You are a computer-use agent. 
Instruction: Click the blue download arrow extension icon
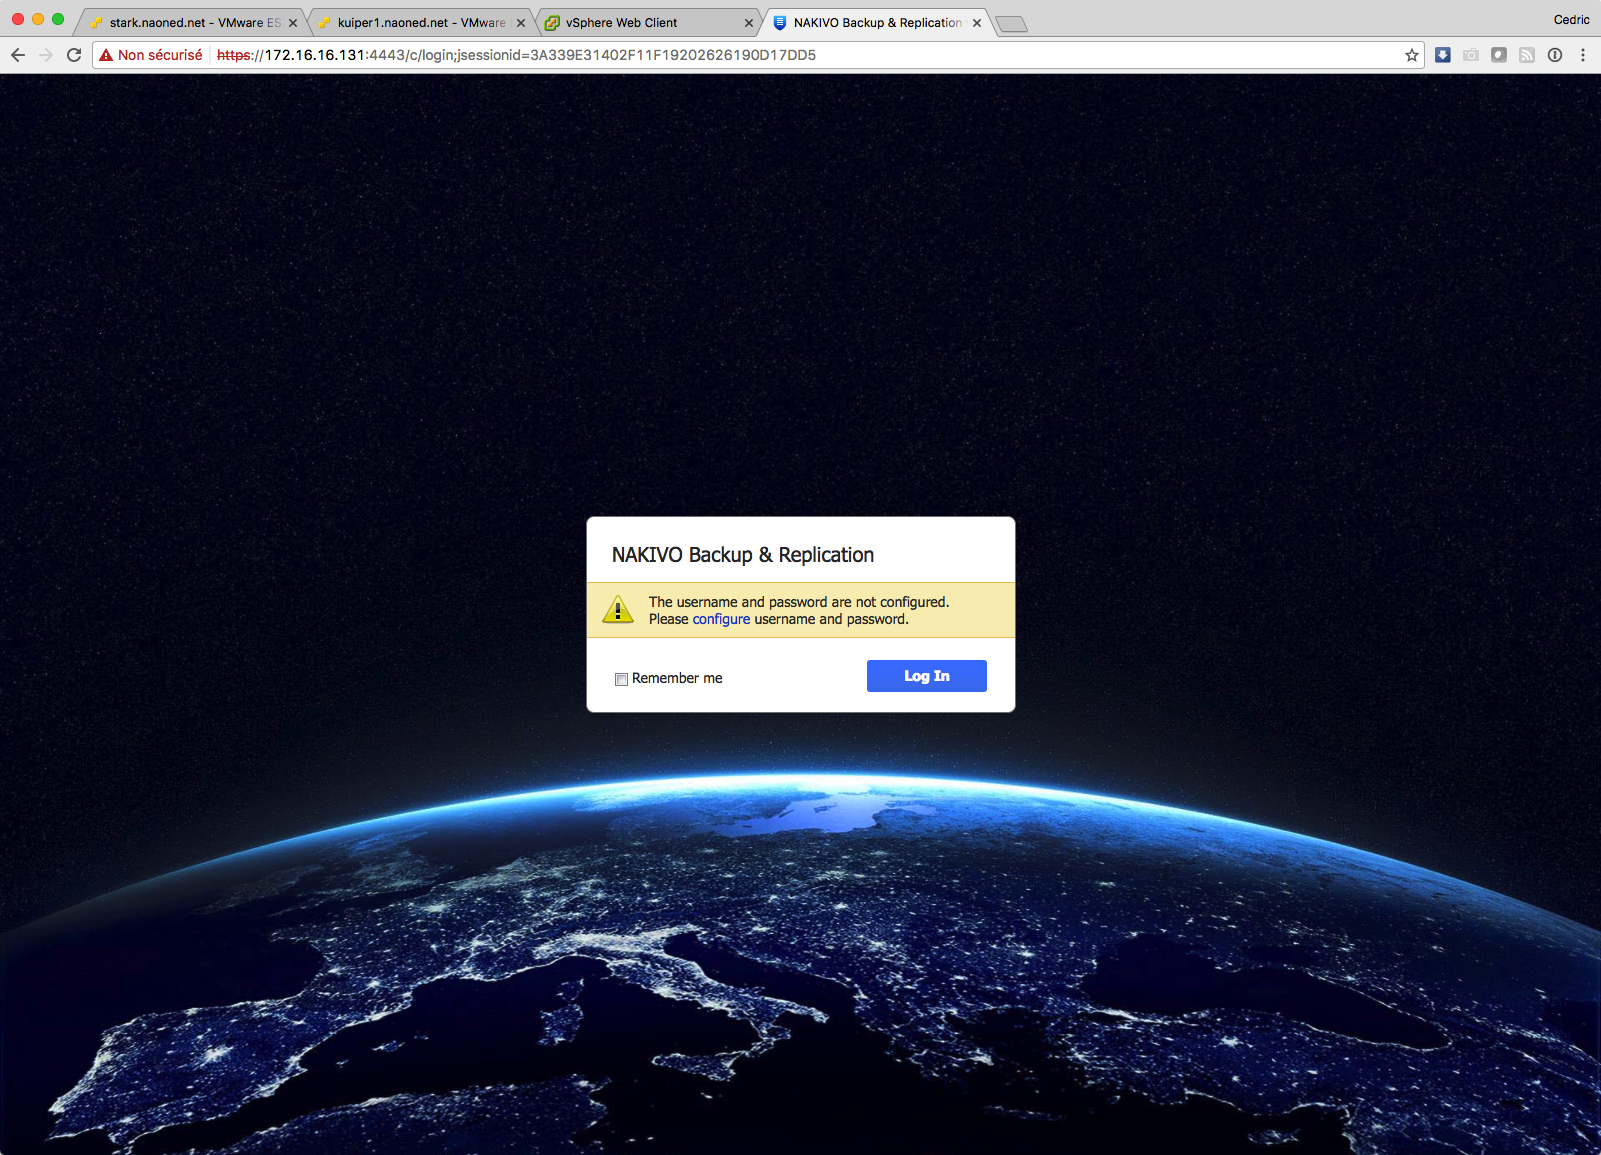coord(1442,55)
